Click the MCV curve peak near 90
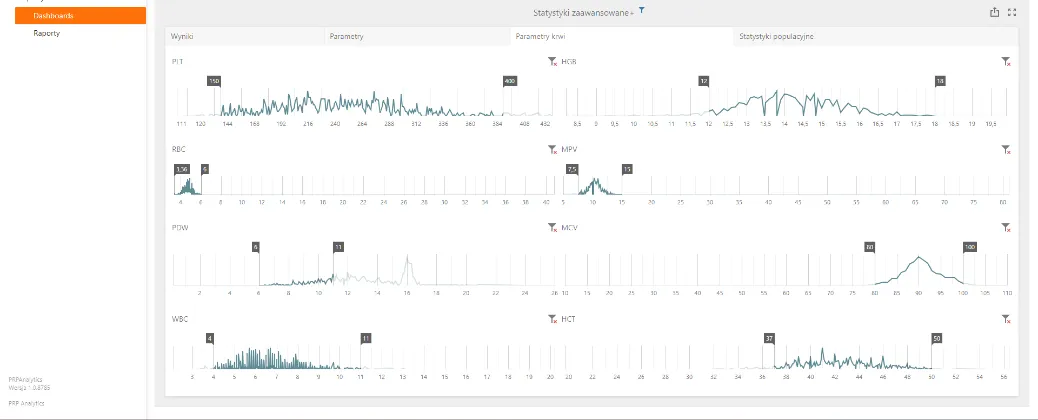The height and width of the screenshot is (420, 1038). pyautogui.click(x=919, y=258)
